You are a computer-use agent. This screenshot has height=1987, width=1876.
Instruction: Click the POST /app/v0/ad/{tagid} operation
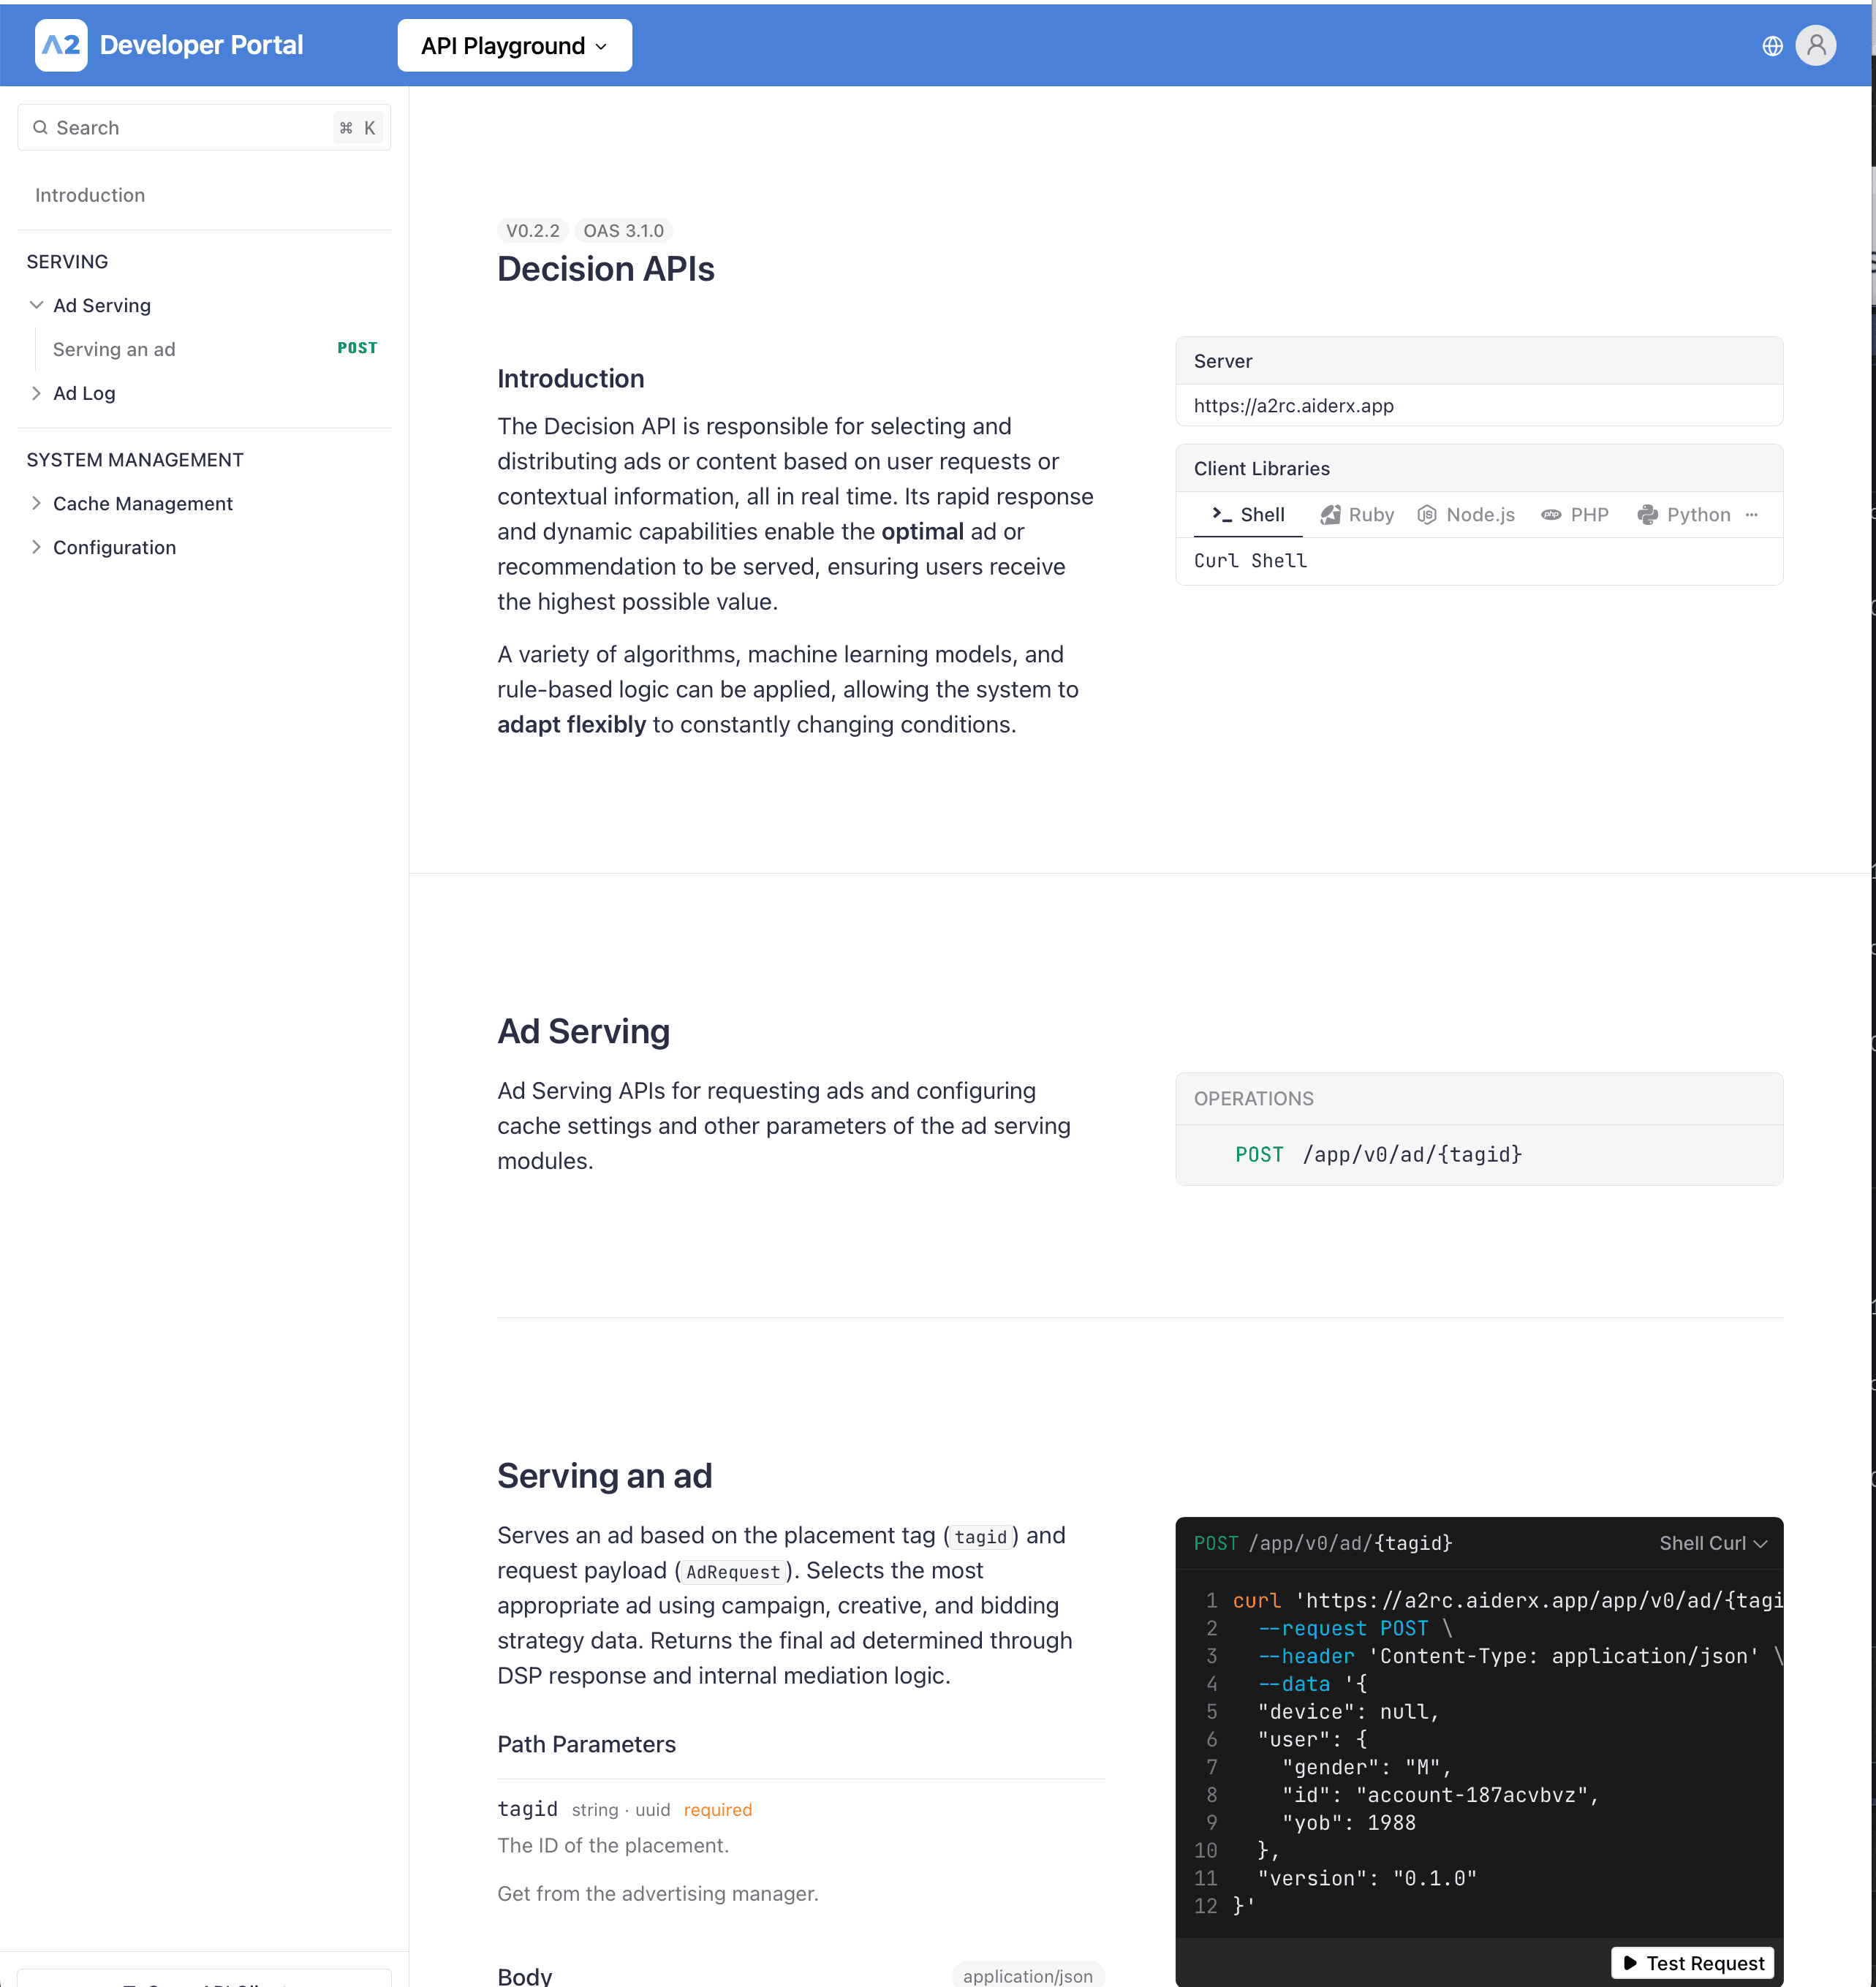point(1380,1154)
